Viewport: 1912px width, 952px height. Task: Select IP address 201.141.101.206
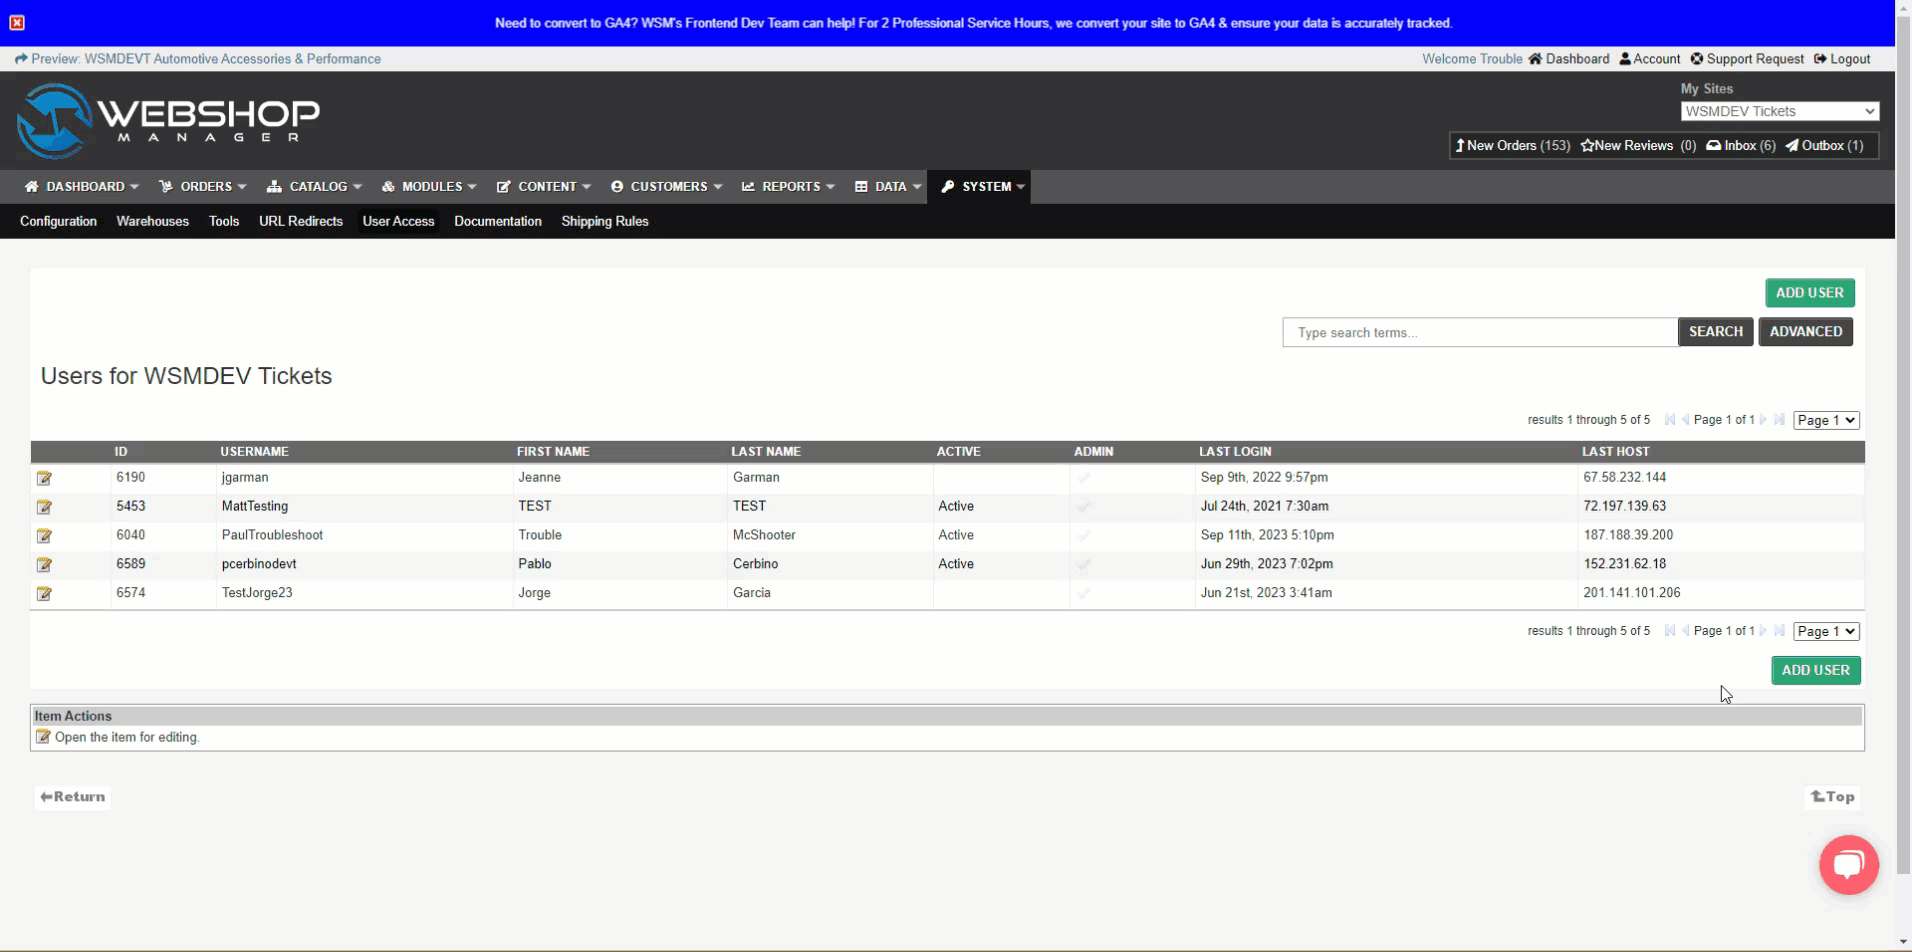coord(1631,593)
